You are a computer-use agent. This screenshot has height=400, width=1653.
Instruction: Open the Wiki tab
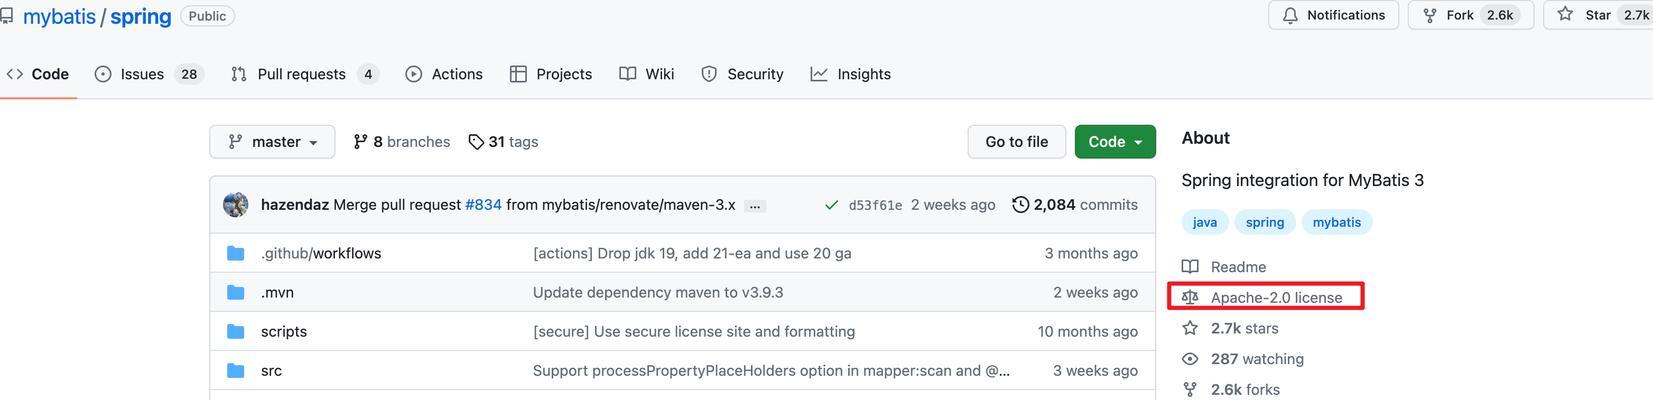647,74
